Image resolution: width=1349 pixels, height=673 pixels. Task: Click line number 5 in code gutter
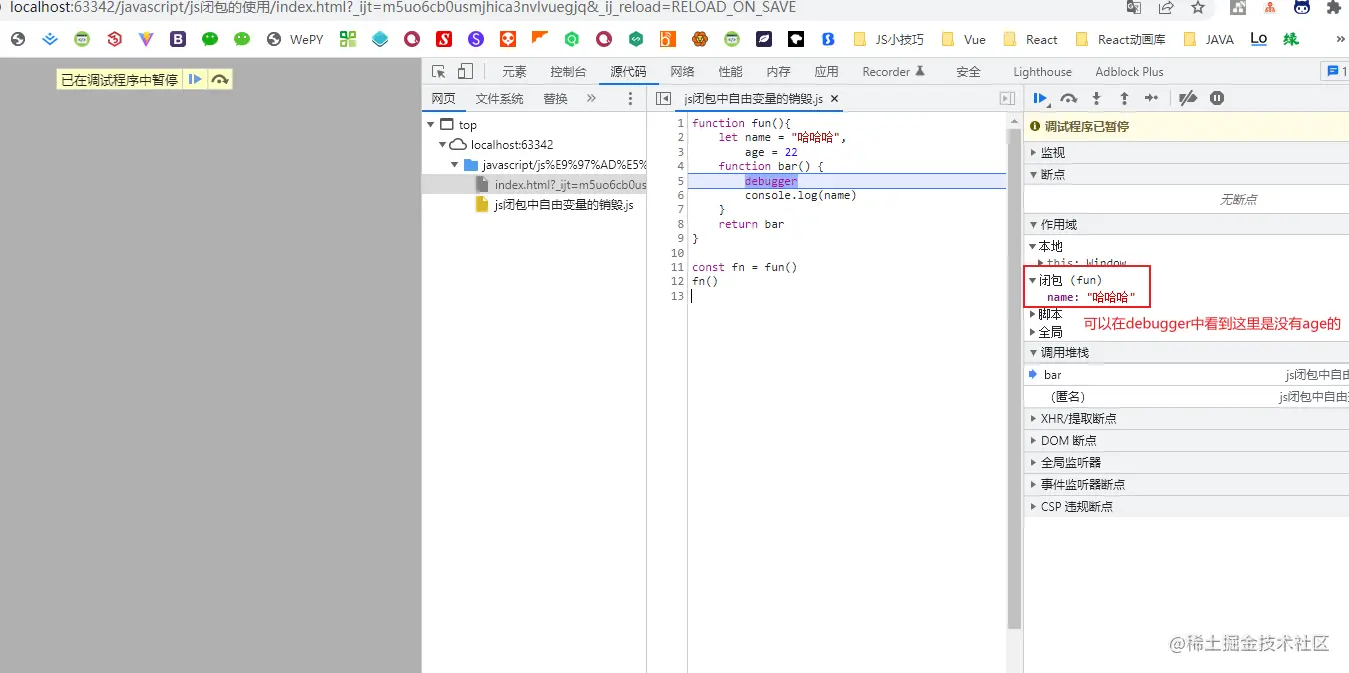pos(680,181)
